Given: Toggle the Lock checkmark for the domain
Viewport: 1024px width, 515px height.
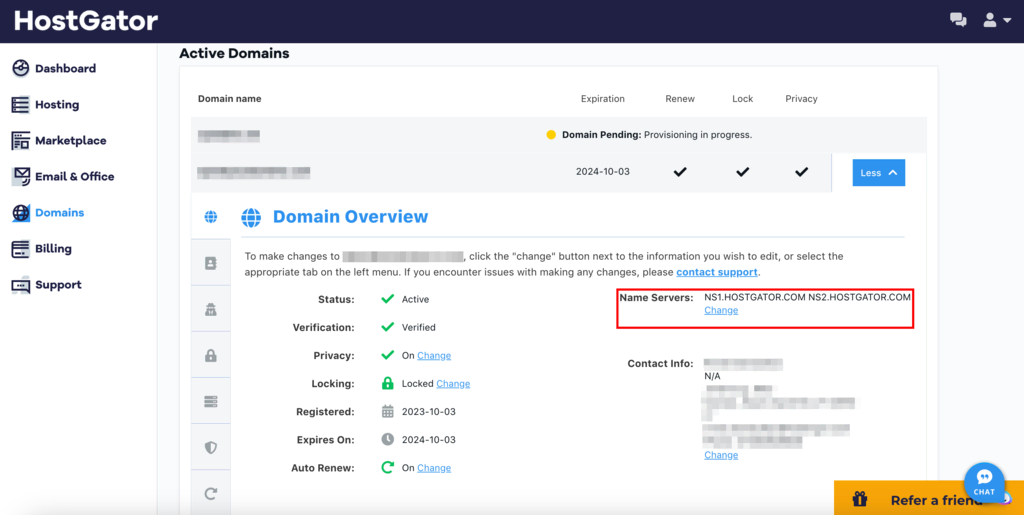Looking at the screenshot, I should click(x=742, y=172).
